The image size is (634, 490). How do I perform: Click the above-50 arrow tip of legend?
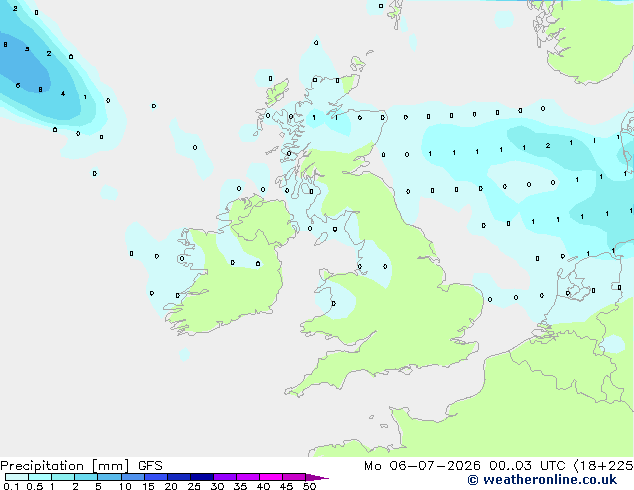pos(317,477)
